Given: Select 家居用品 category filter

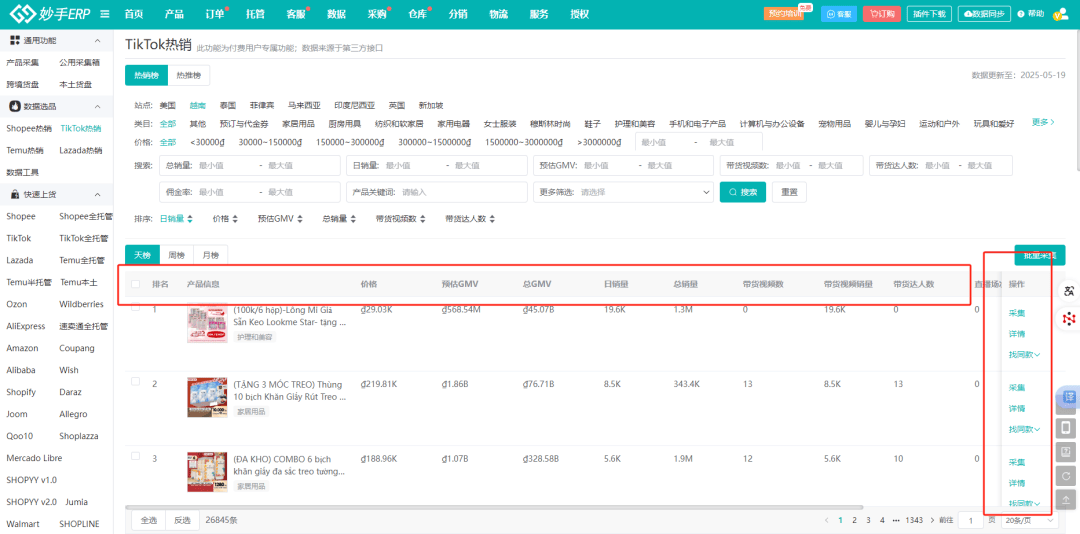Looking at the screenshot, I should point(298,123).
